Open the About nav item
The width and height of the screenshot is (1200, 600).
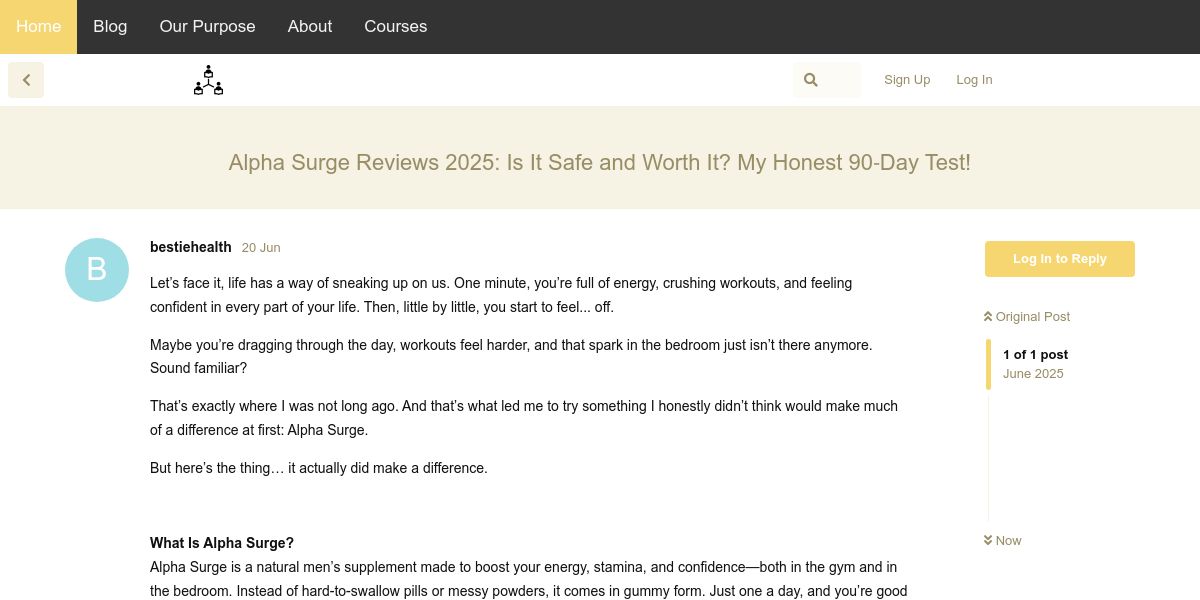(310, 27)
